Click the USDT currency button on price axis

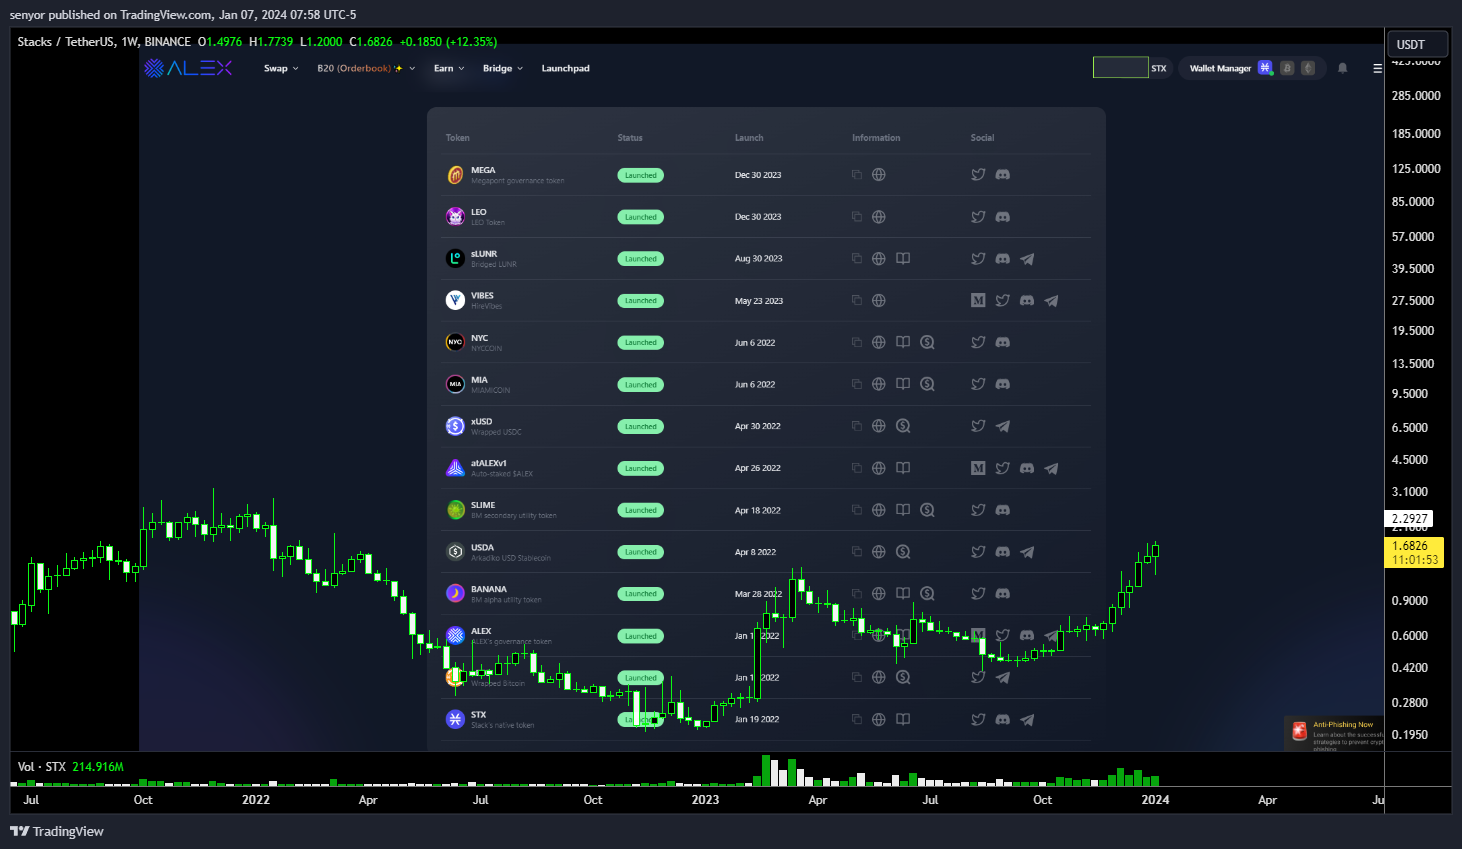(x=1418, y=44)
